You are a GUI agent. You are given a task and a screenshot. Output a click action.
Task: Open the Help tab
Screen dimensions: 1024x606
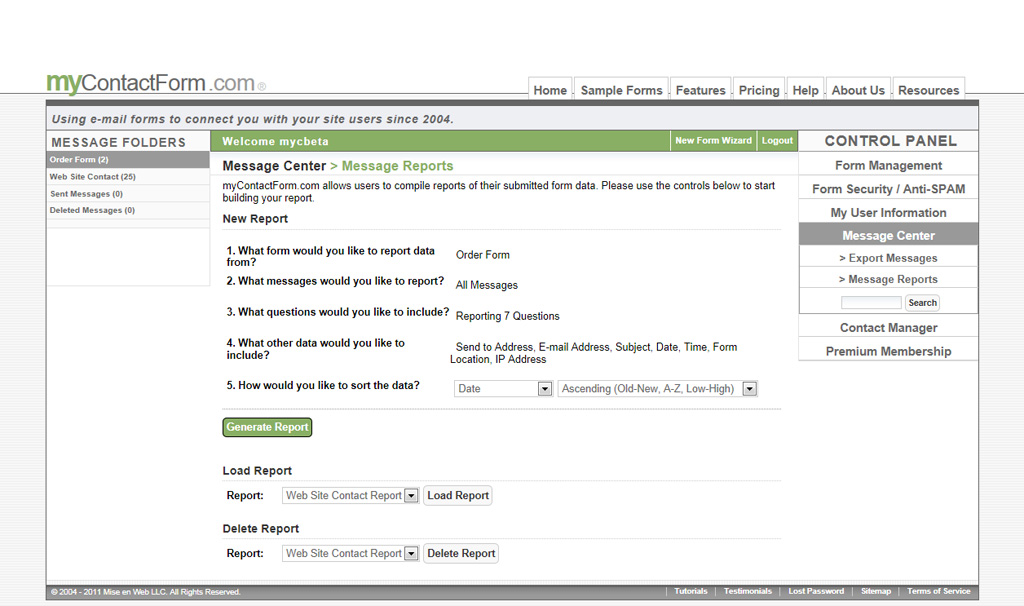pyautogui.click(x=805, y=90)
